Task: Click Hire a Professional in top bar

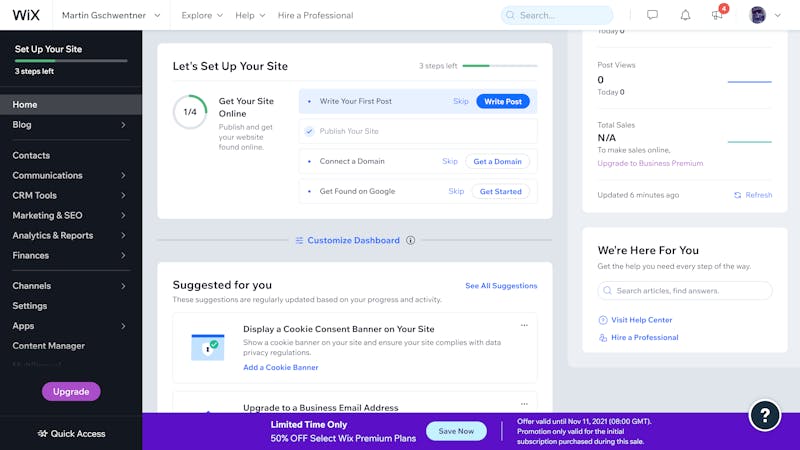Action: tap(315, 15)
